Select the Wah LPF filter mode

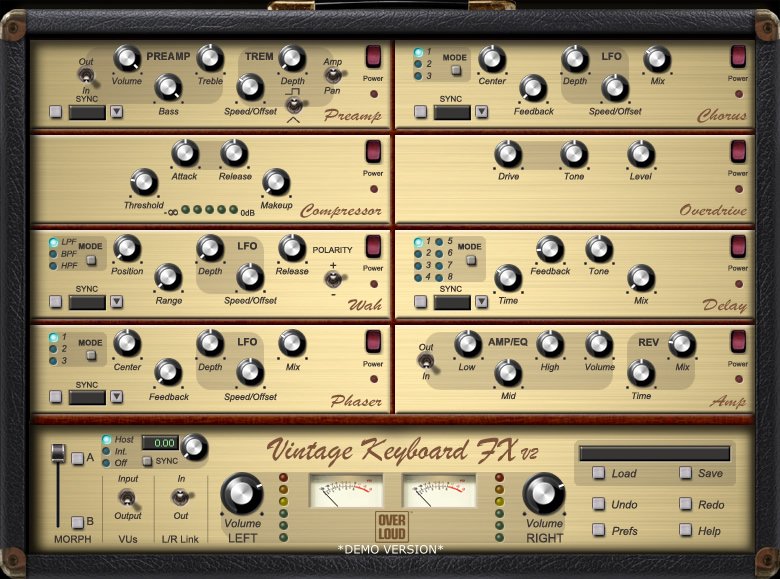[54, 242]
